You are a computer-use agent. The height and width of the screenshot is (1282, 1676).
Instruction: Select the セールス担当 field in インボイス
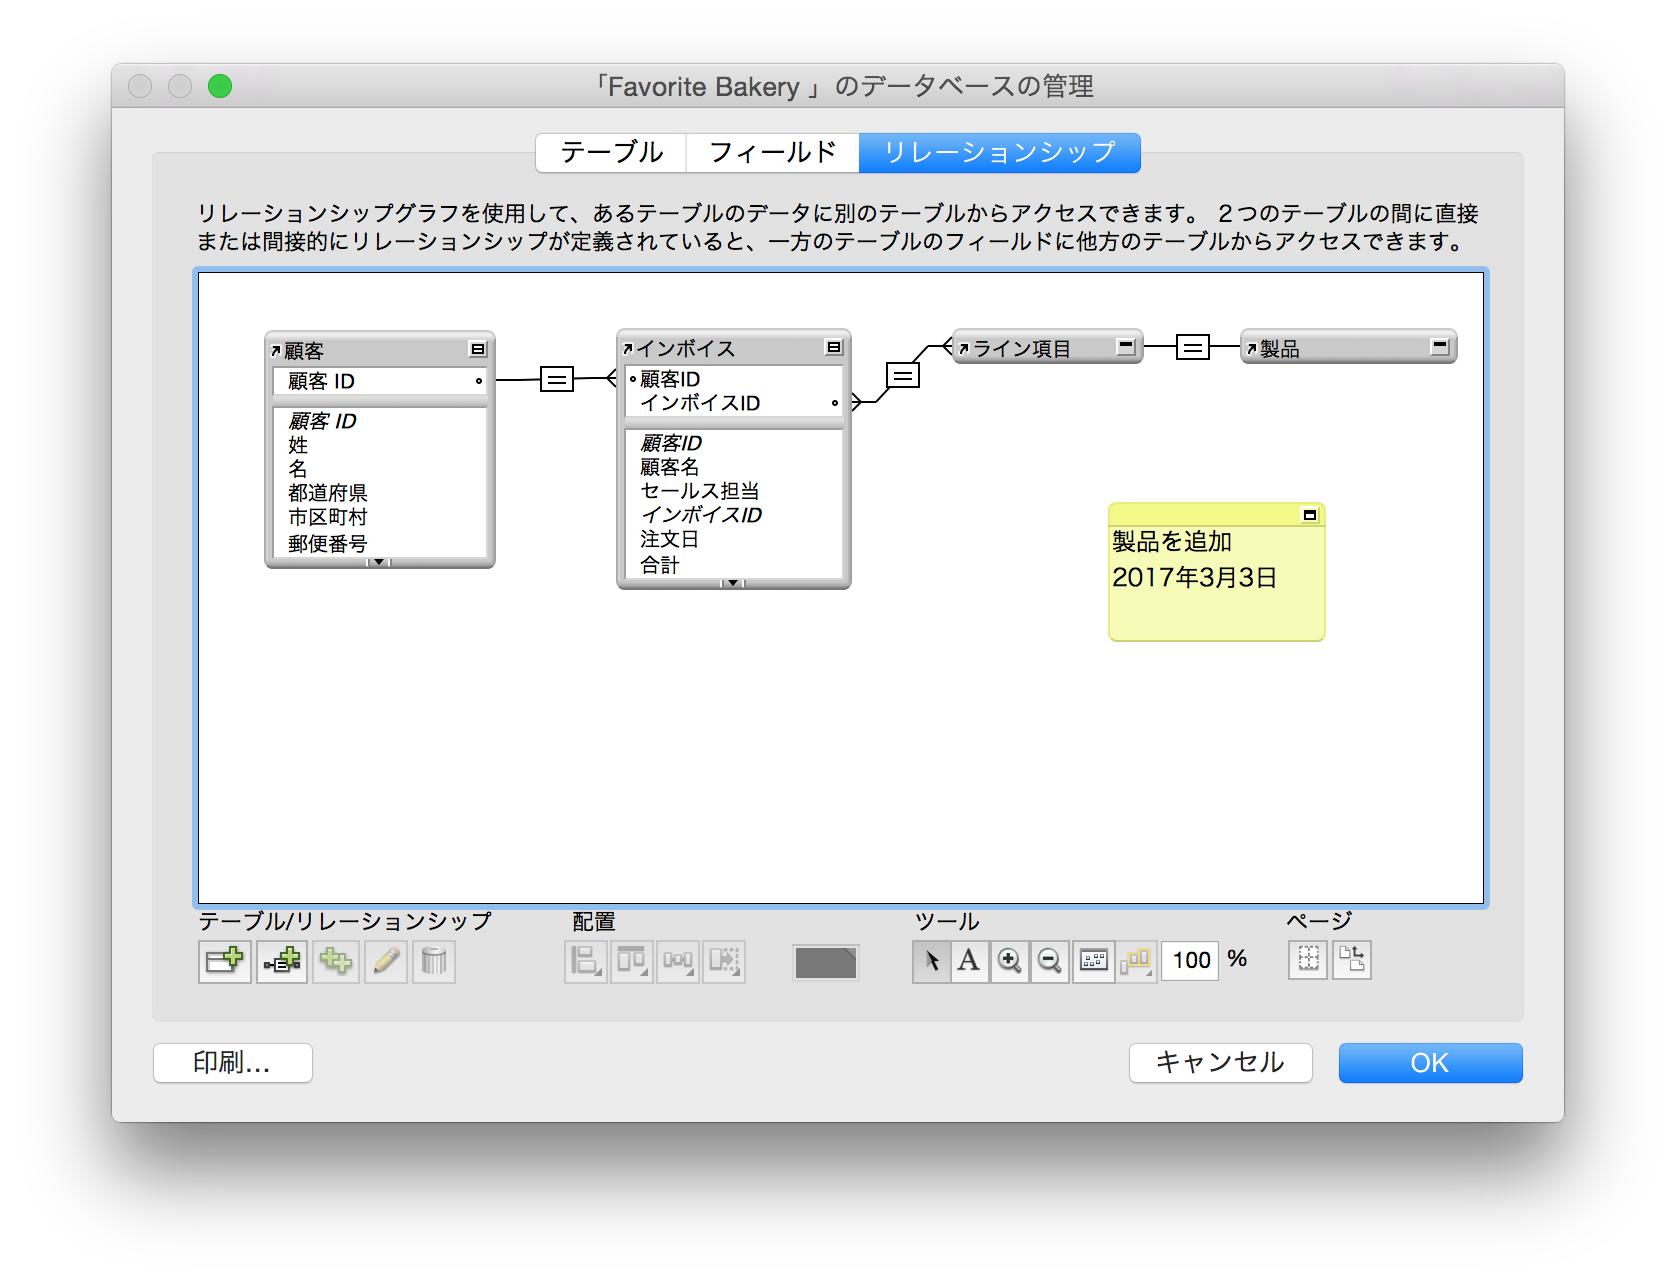point(700,491)
